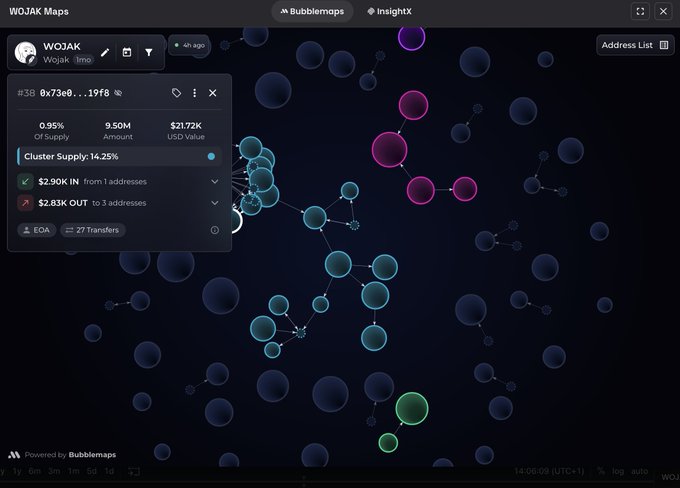The height and width of the screenshot is (488, 680).
Task: Click the green incoming arrow icon
Action: [x=25, y=182]
